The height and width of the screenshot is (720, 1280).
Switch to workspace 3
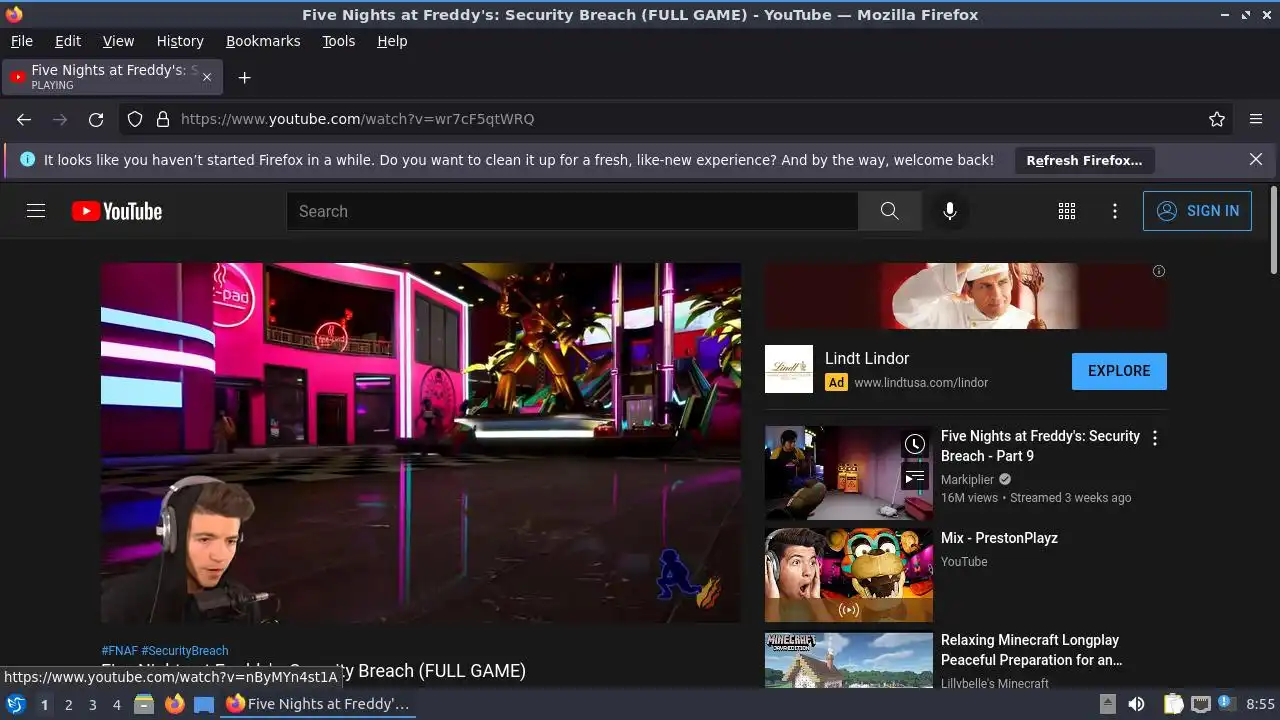click(92, 705)
